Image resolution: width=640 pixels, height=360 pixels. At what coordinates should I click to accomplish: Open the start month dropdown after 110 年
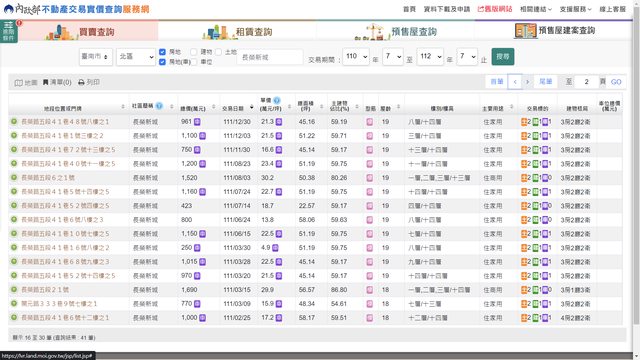tap(393, 56)
